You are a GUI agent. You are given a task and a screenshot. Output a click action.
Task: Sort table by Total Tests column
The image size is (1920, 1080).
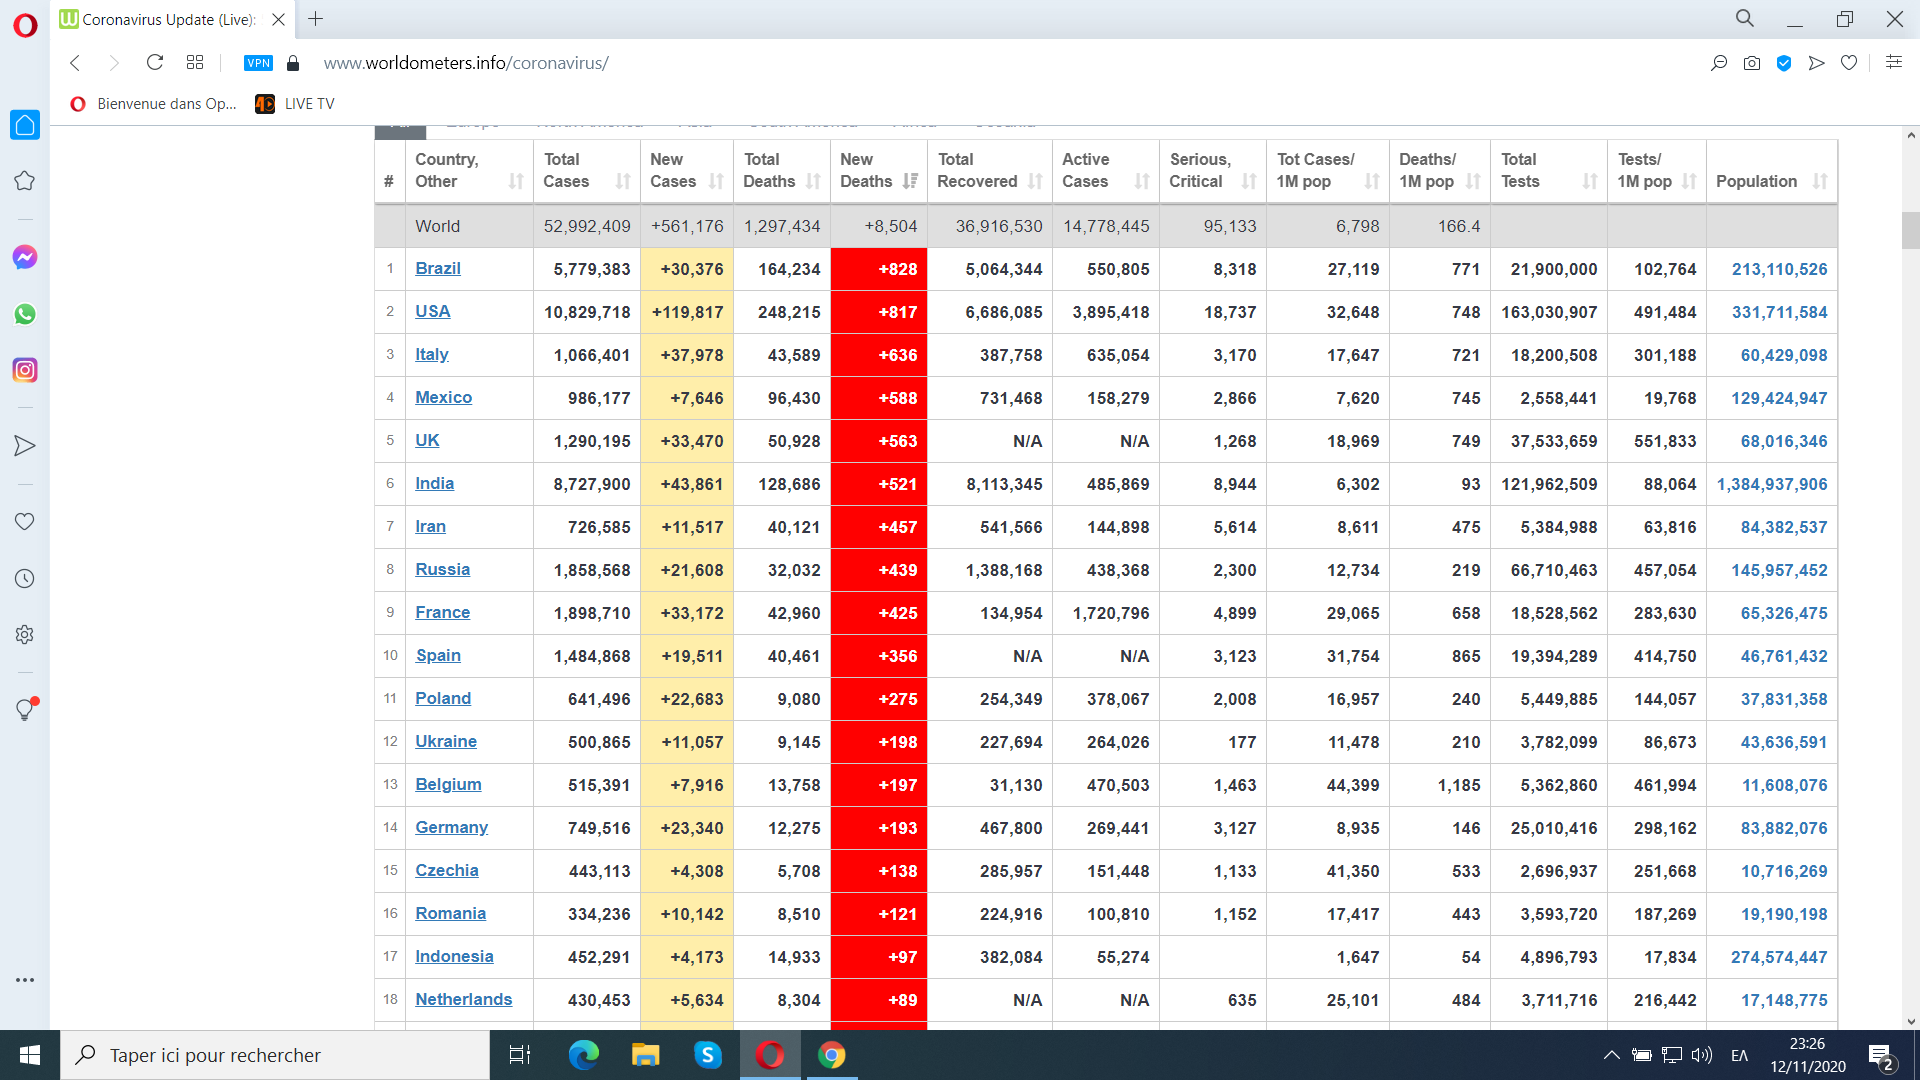tap(1549, 171)
